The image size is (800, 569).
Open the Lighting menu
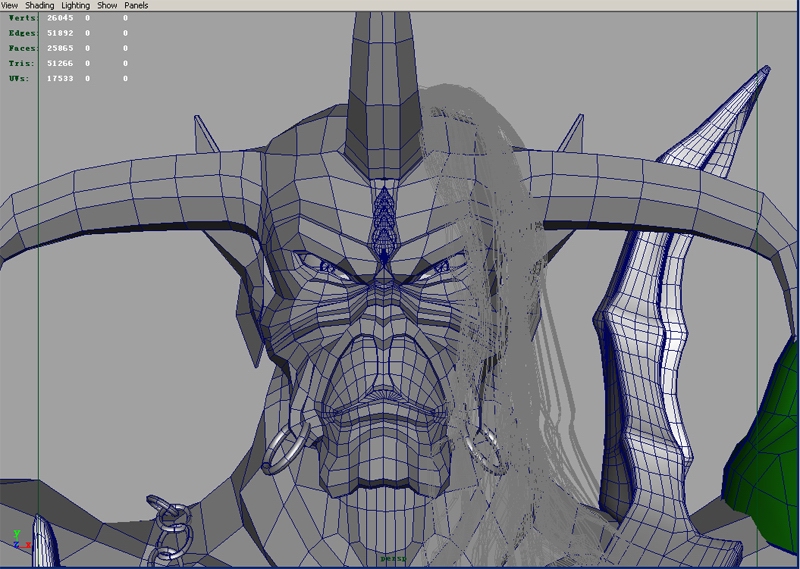click(76, 6)
